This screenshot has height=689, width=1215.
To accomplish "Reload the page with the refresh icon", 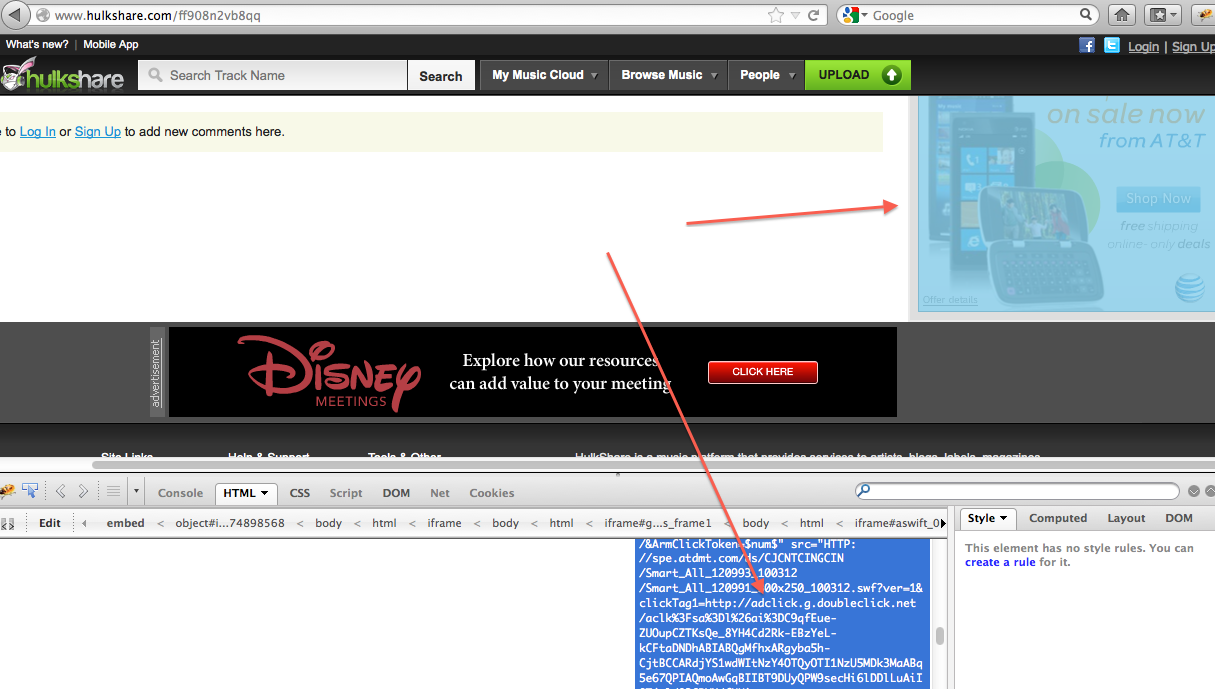I will pos(814,15).
